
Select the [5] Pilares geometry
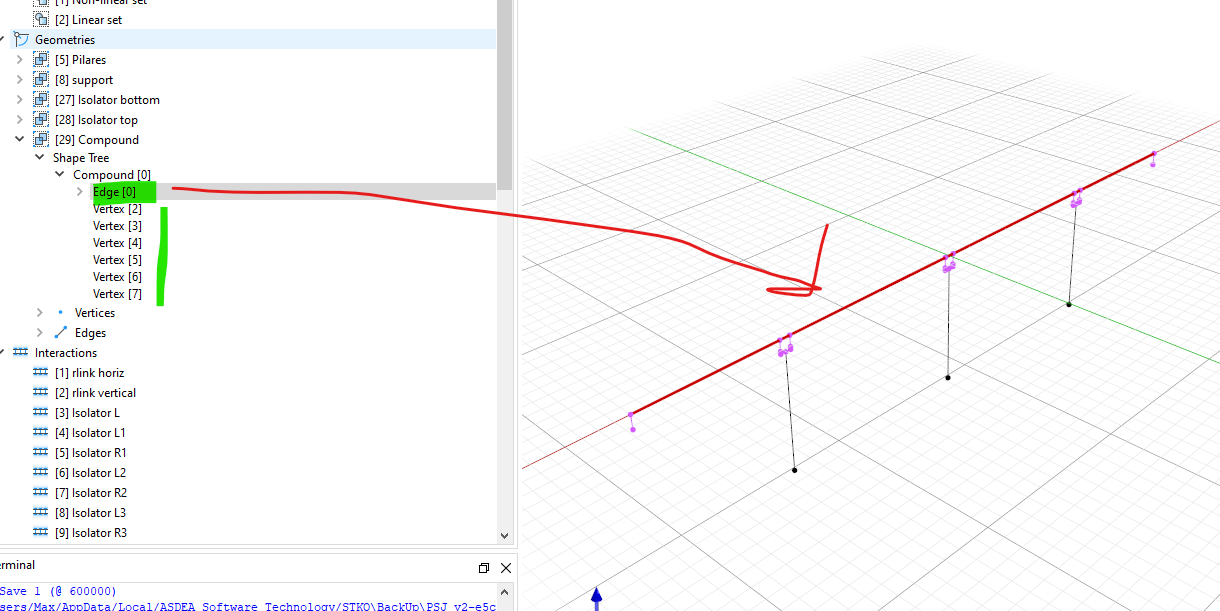[81, 60]
